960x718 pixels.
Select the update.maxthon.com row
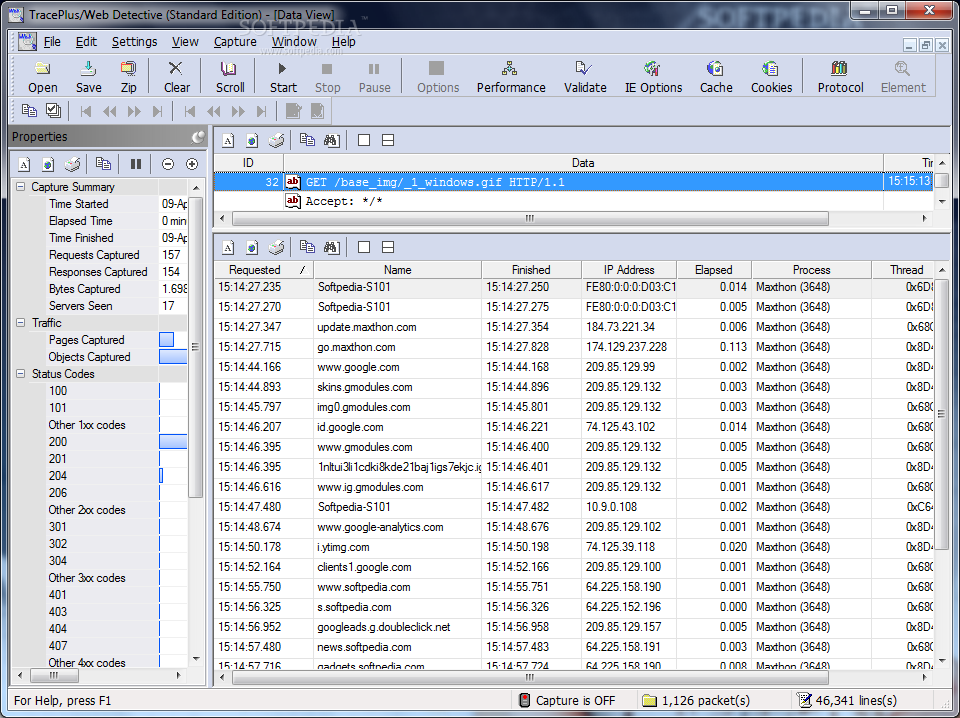[x=574, y=327]
